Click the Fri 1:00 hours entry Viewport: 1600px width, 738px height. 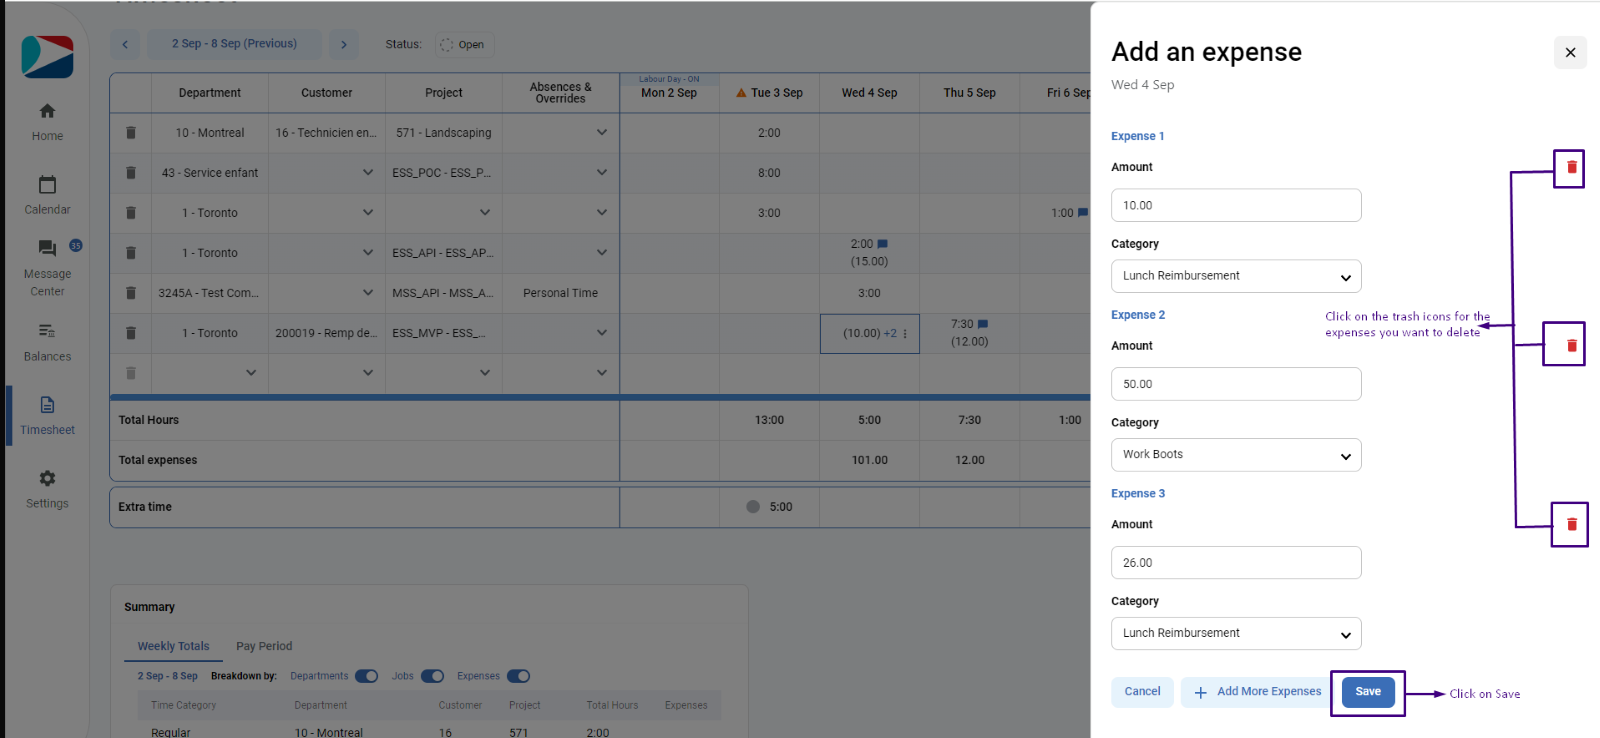[x=1062, y=213]
